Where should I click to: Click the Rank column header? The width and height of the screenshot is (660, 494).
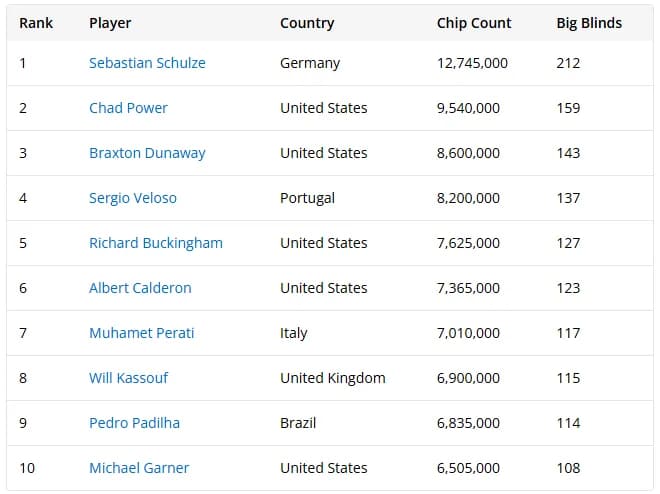coord(36,23)
